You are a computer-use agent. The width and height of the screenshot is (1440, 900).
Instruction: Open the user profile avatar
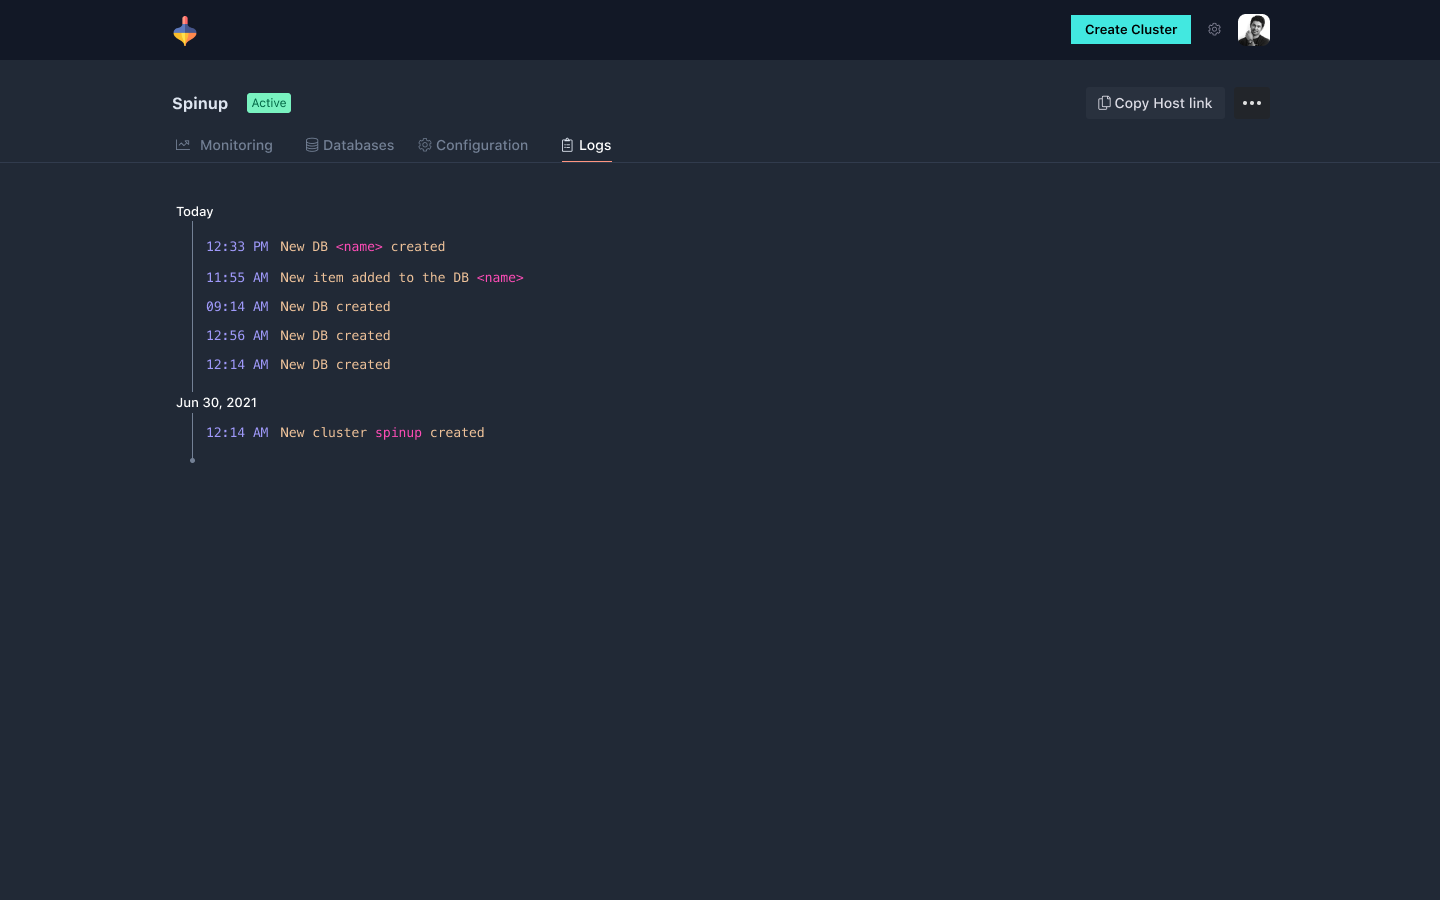[x=1253, y=30]
